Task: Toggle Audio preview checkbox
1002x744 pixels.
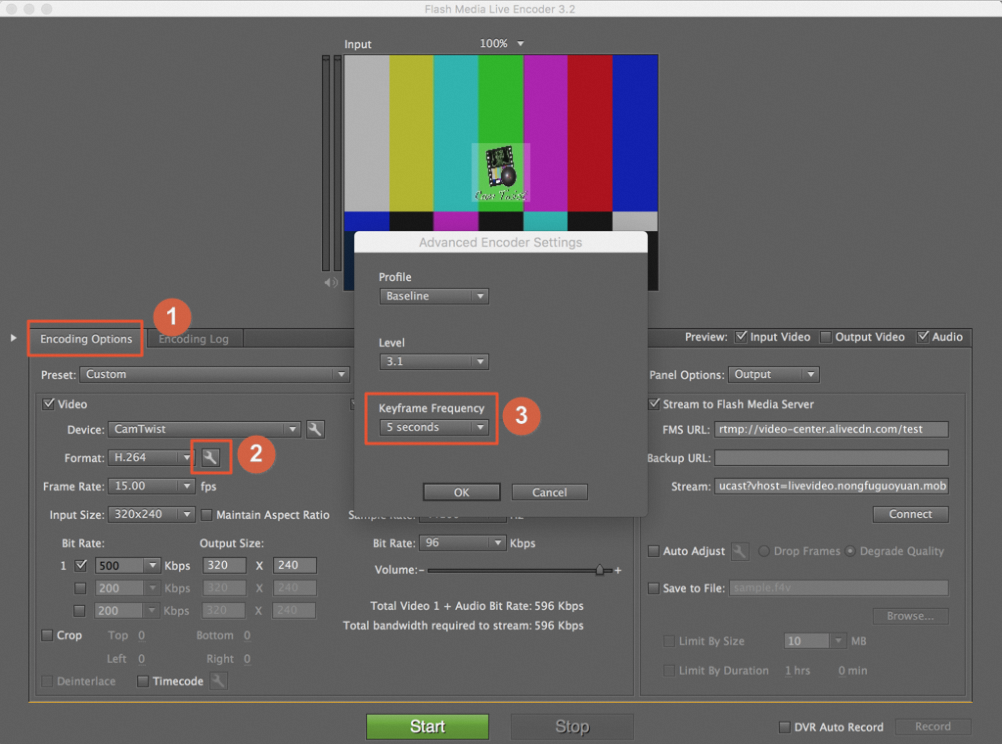Action: [923, 336]
